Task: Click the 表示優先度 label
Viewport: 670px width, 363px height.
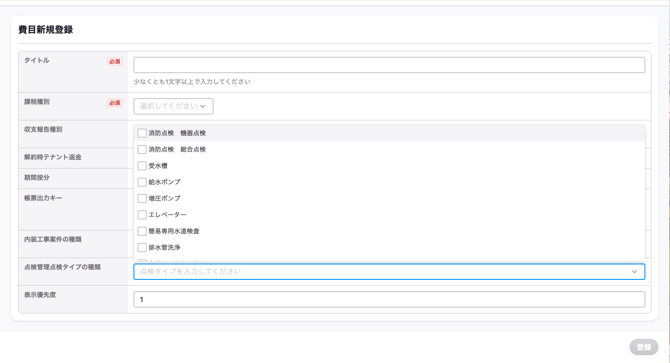Action: (x=40, y=295)
